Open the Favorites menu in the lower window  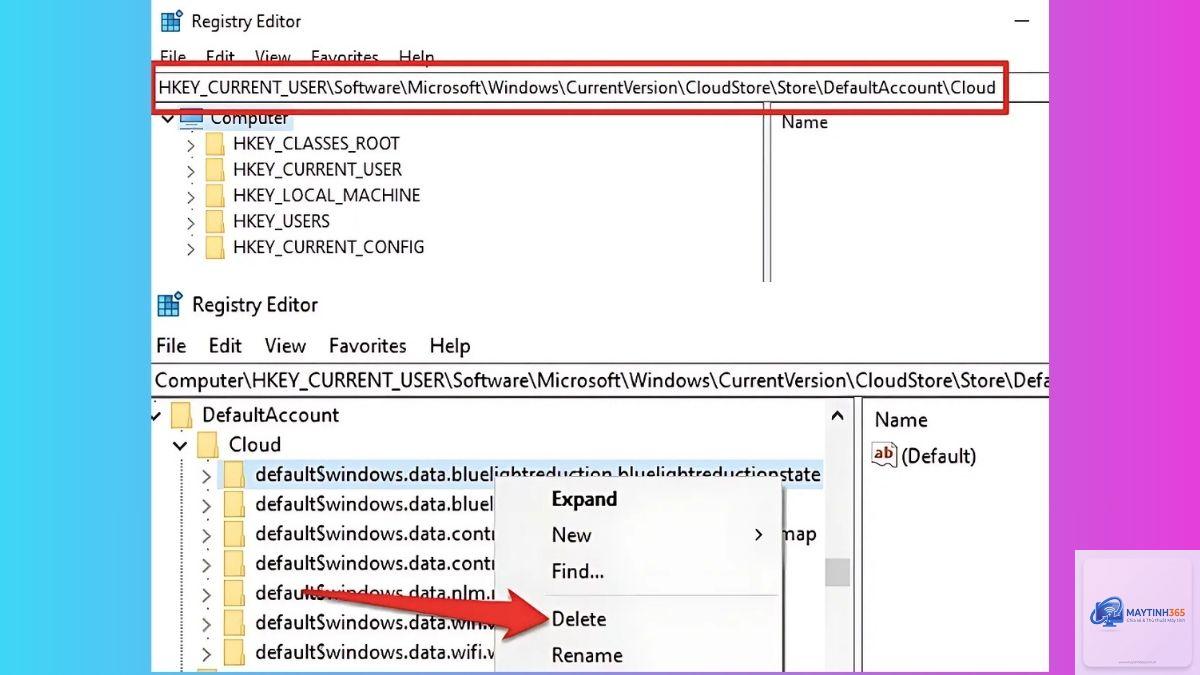coord(368,345)
